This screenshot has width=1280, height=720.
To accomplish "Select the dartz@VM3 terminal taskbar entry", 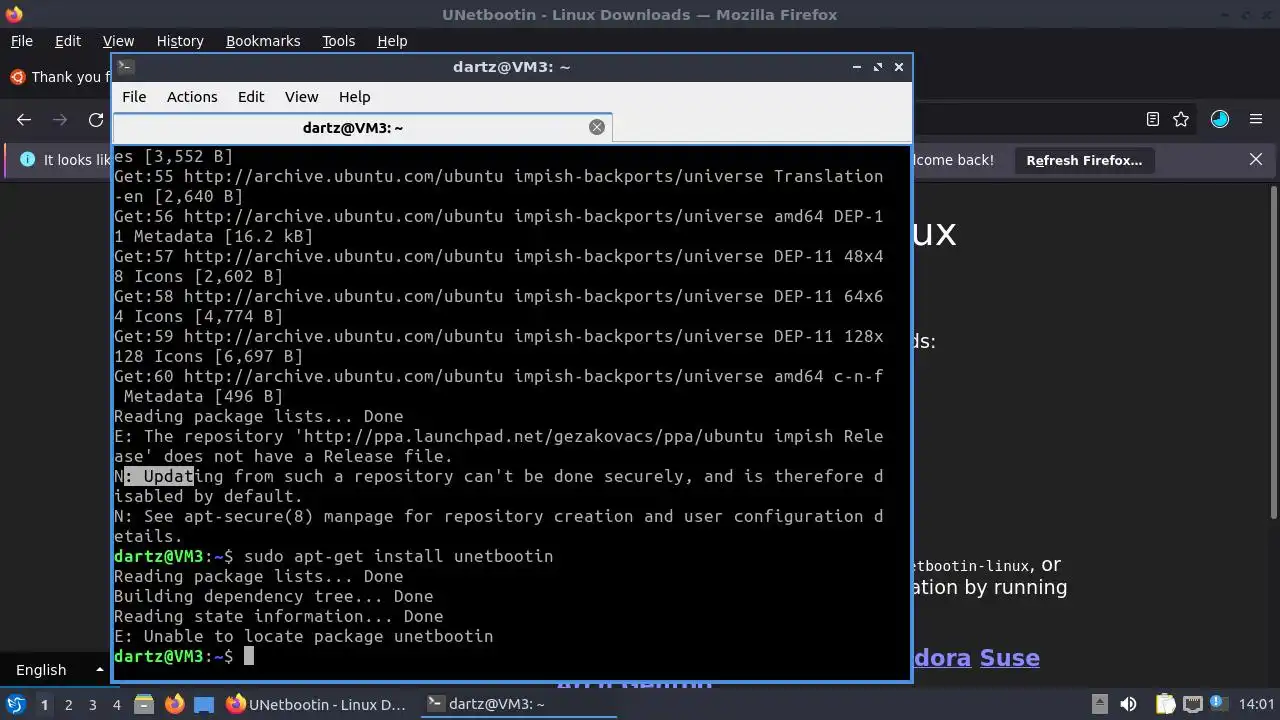I will (x=516, y=704).
